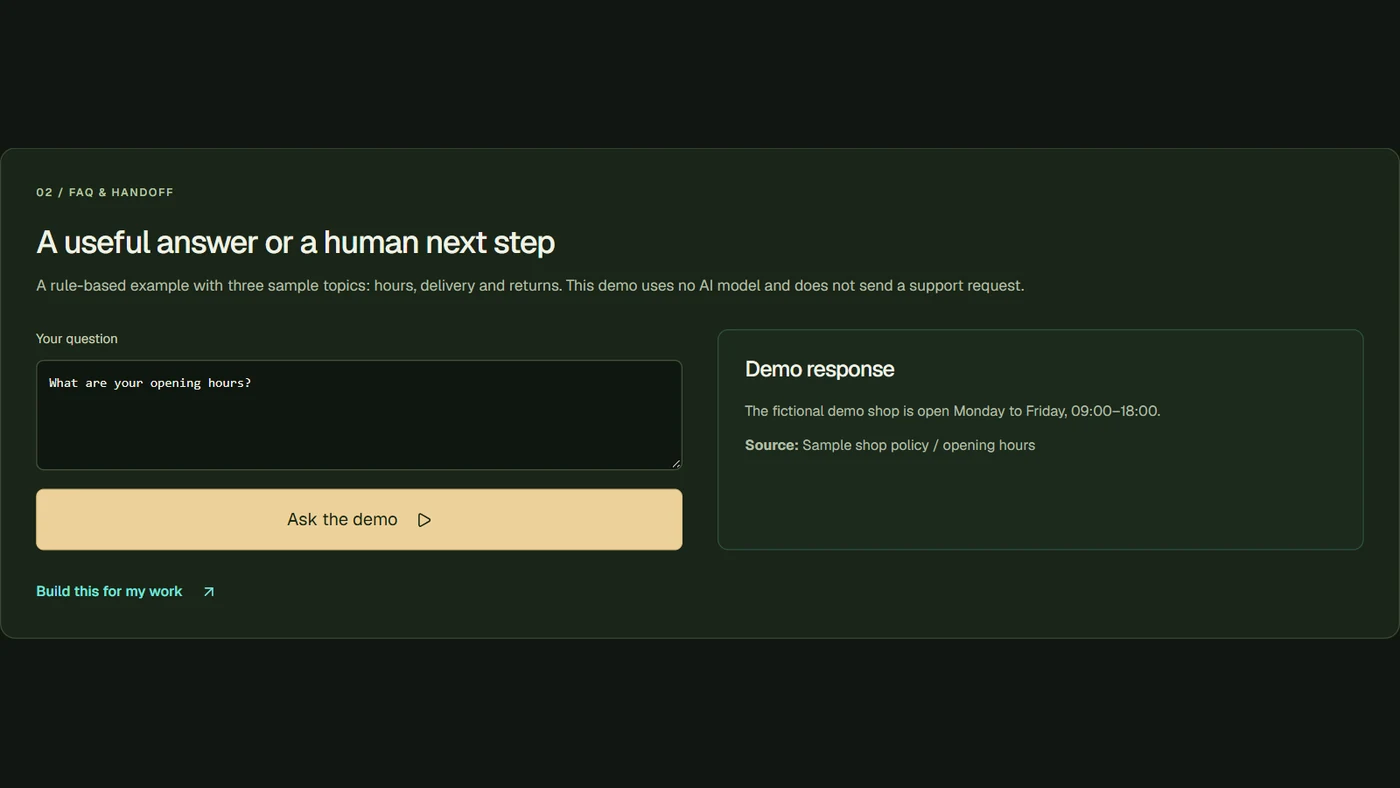Click the fictional demo shop opening hours answer

click(x=952, y=411)
